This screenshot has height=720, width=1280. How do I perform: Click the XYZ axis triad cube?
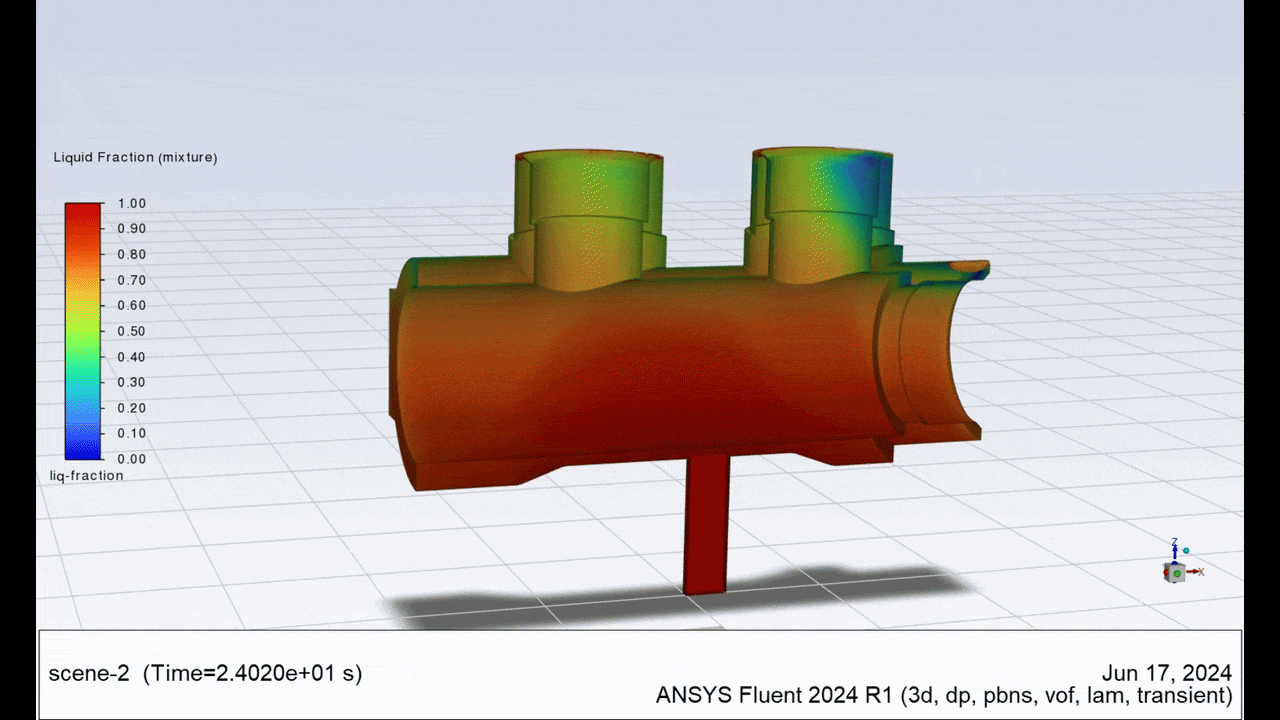[x=1176, y=572]
